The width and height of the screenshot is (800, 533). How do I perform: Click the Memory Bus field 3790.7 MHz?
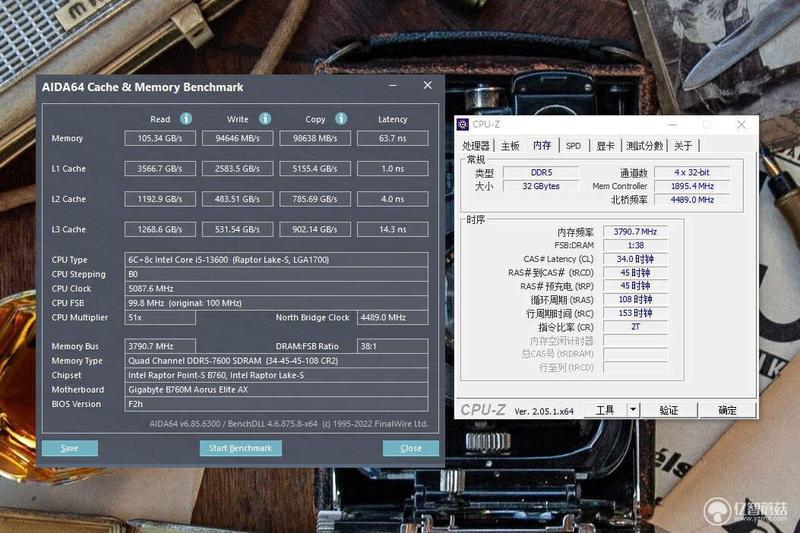(160, 346)
